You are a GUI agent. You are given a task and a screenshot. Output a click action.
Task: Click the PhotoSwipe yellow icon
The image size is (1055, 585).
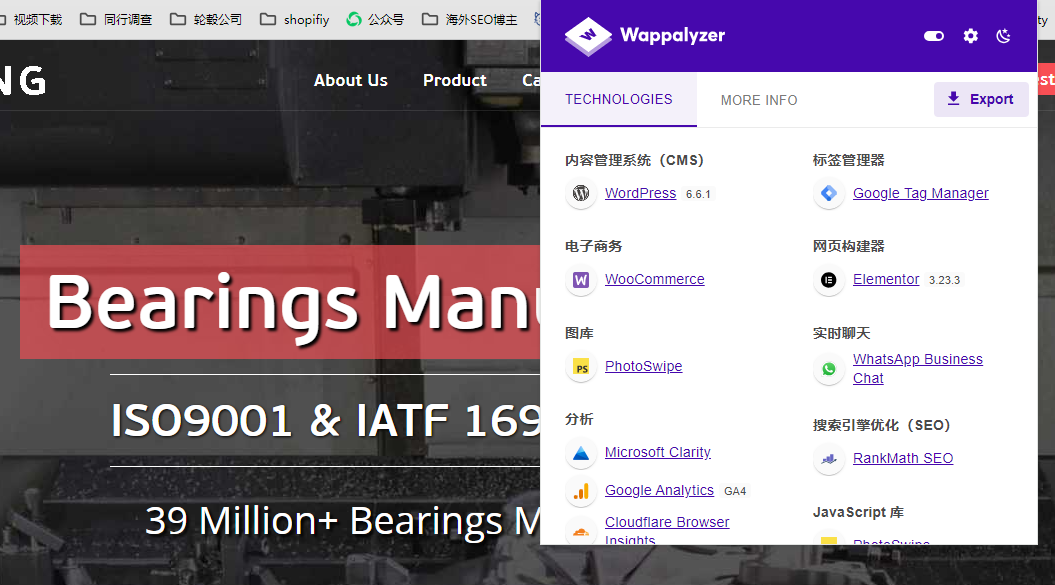581,367
